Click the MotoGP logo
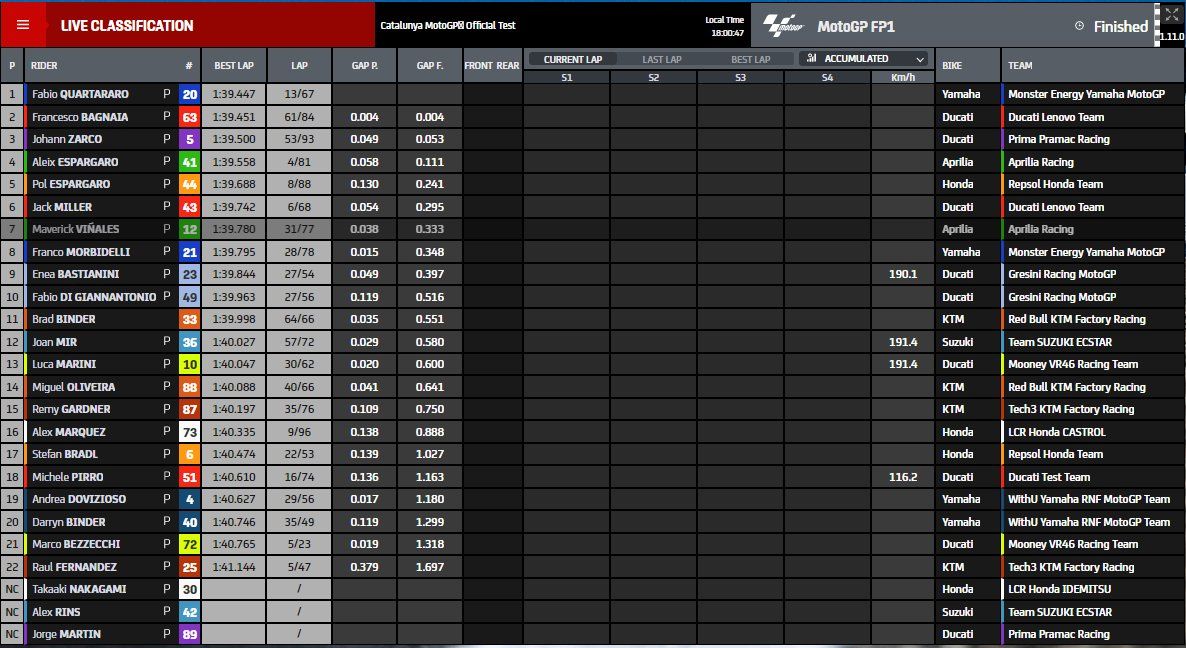Viewport: 1186px width, 648px height. pyautogui.click(x=784, y=25)
